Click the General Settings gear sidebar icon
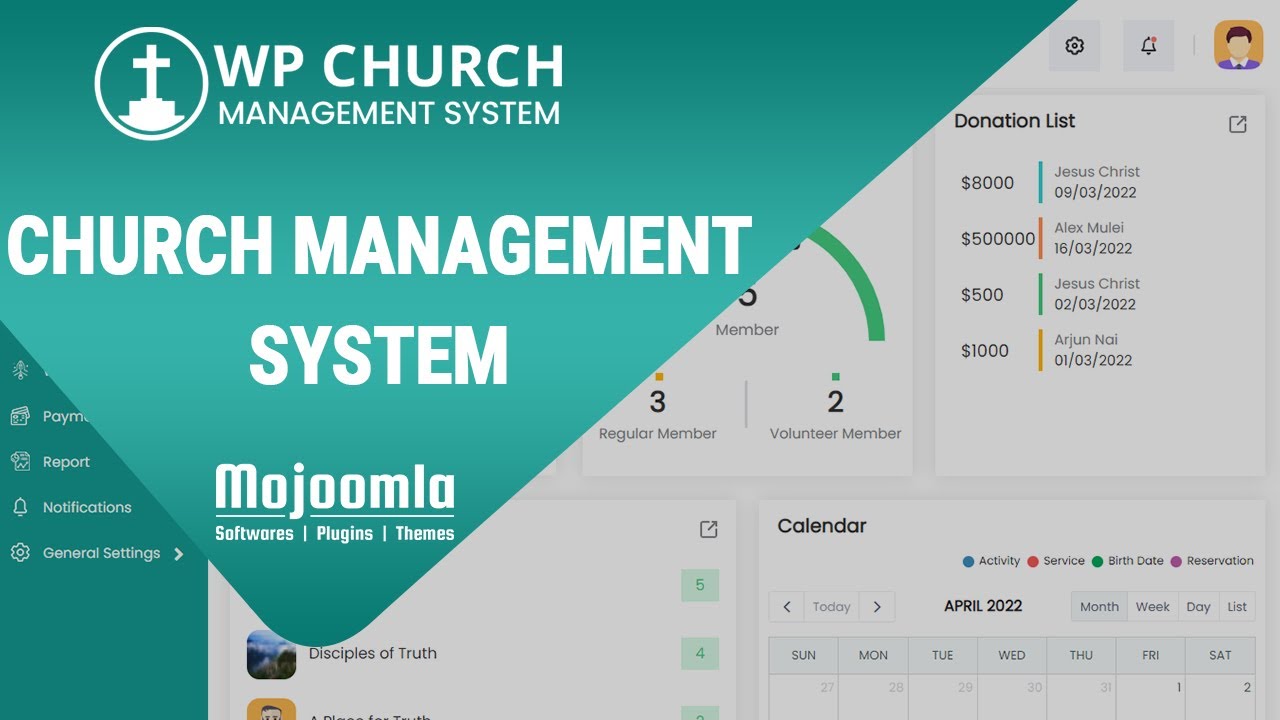This screenshot has width=1280, height=720. pyautogui.click(x=20, y=553)
